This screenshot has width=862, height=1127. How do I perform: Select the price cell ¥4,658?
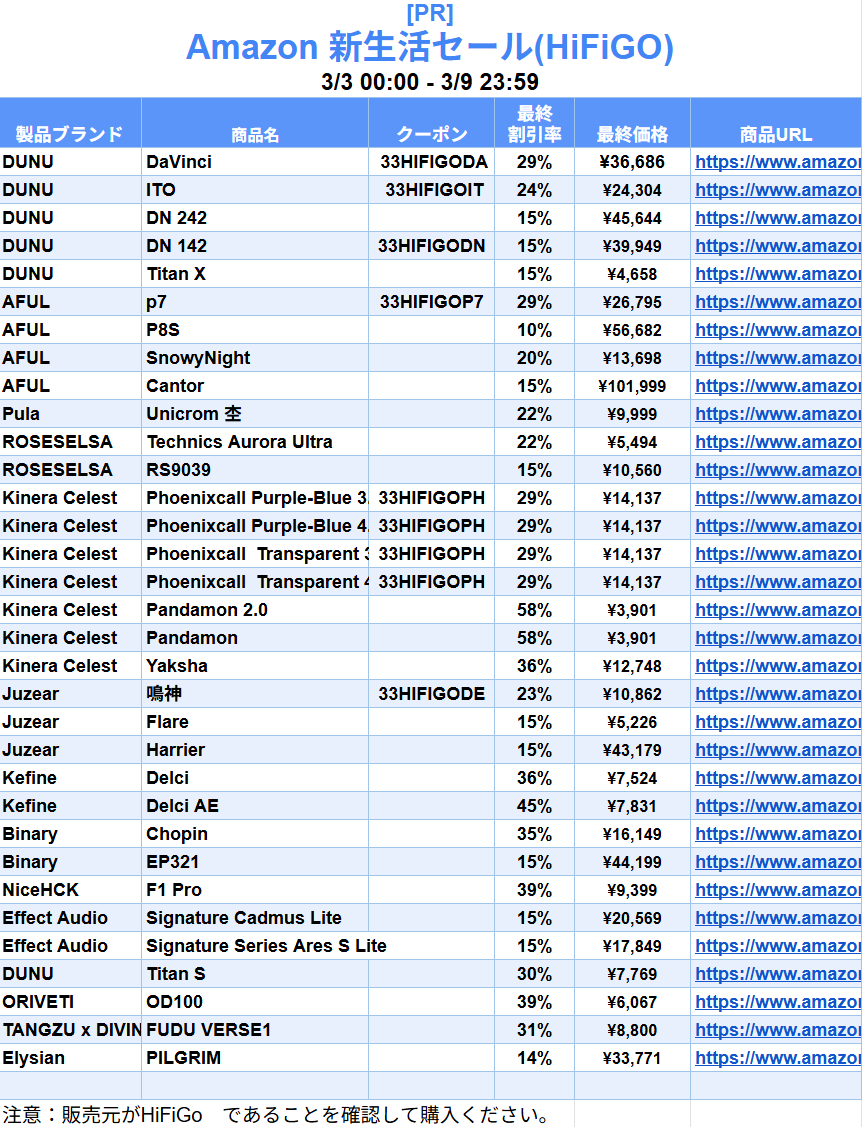[x=632, y=274]
